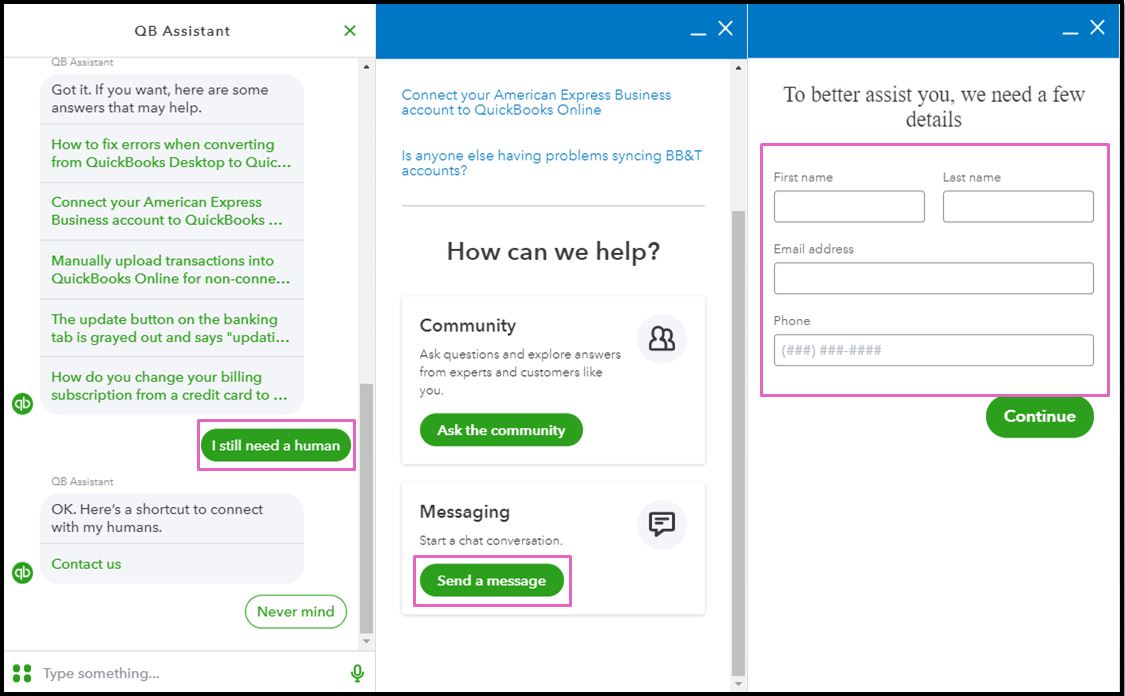
Task: Click the Email address field
Action: point(933,278)
